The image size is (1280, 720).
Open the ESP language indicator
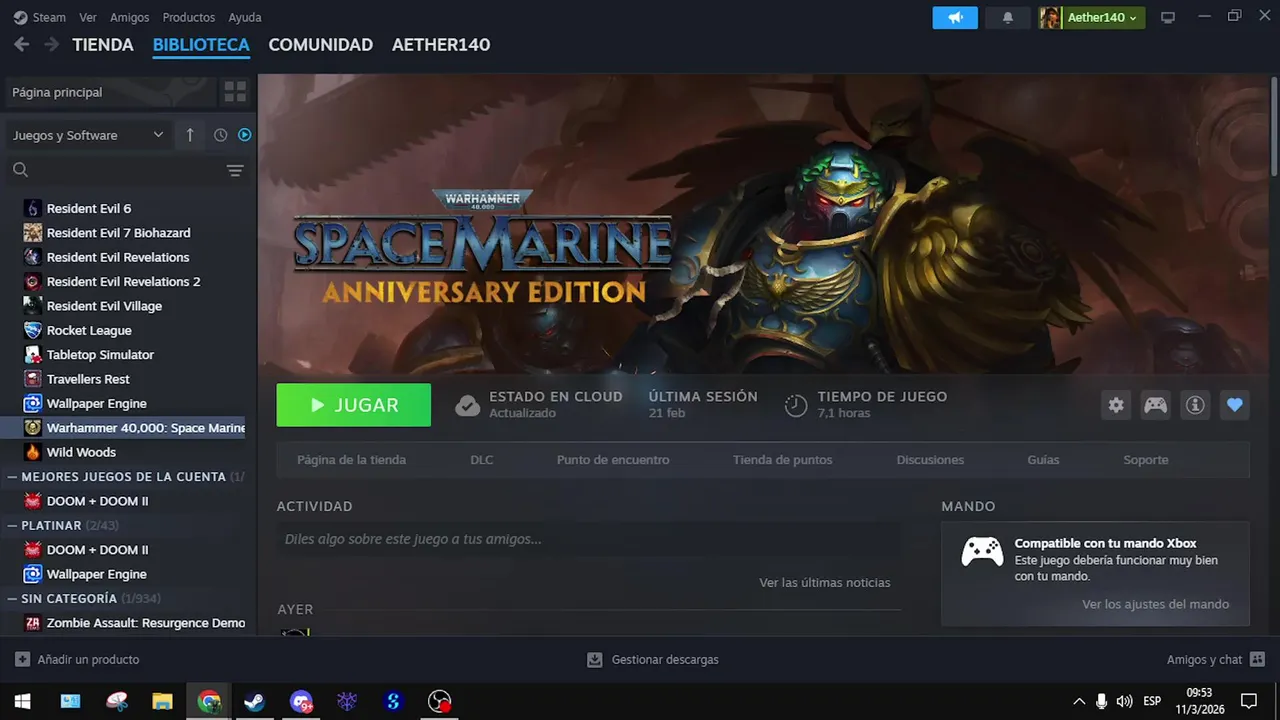1152,701
